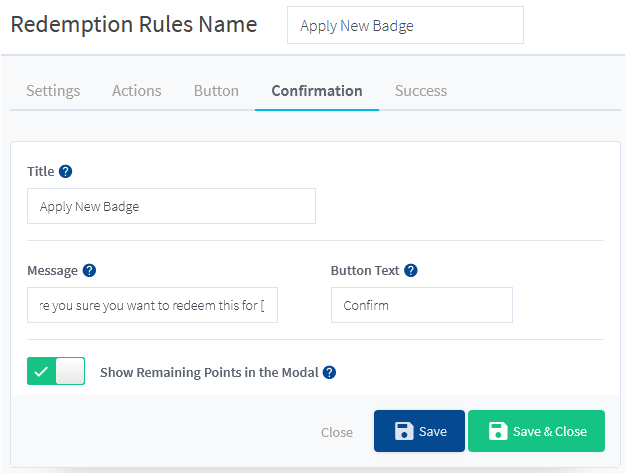The height and width of the screenshot is (473, 625).
Task: Select the Confirmation tab
Action: 317,91
